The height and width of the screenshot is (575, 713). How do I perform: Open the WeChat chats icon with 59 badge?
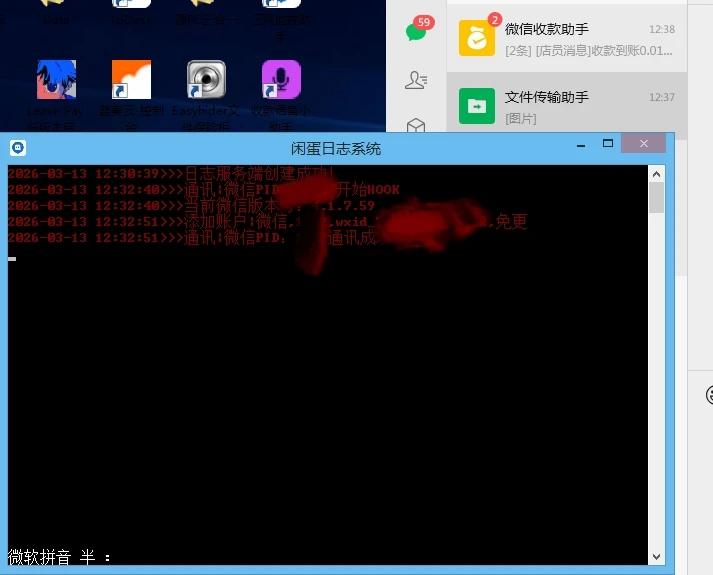click(x=417, y=31)
